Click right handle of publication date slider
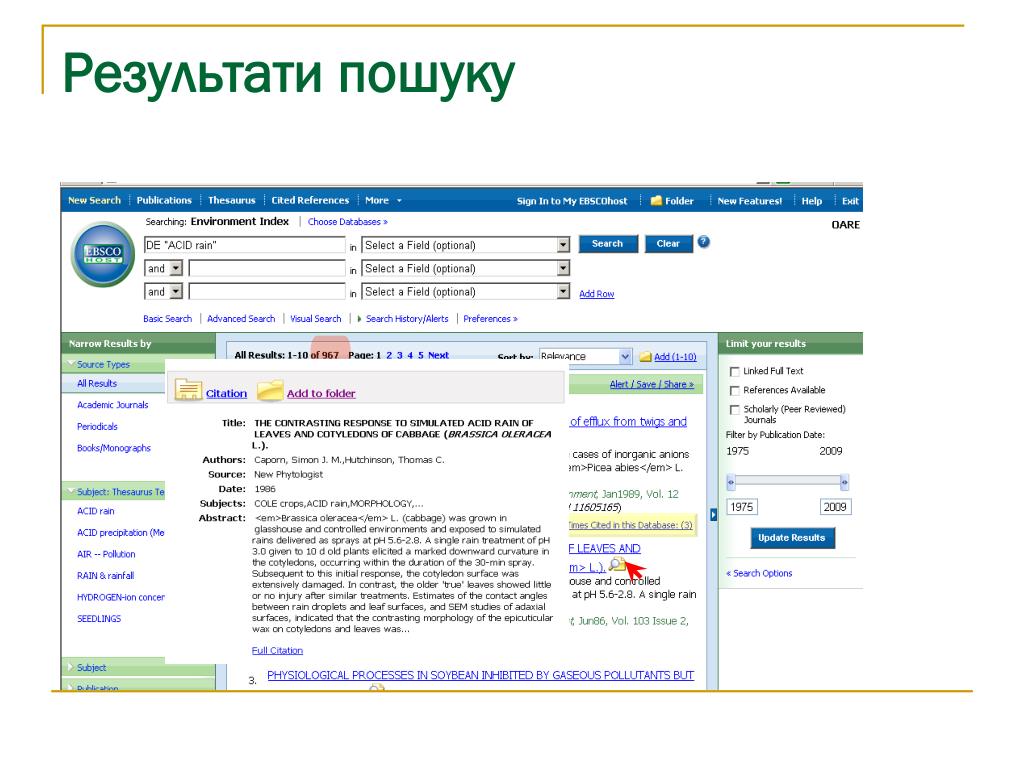Viewport: 1024px width, 768px height. pos(844,483)
